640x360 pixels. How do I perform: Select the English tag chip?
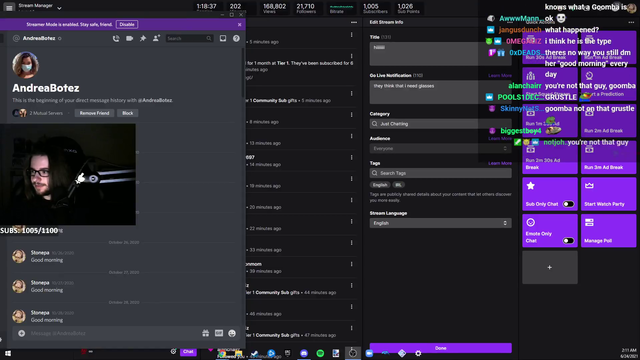380,185
